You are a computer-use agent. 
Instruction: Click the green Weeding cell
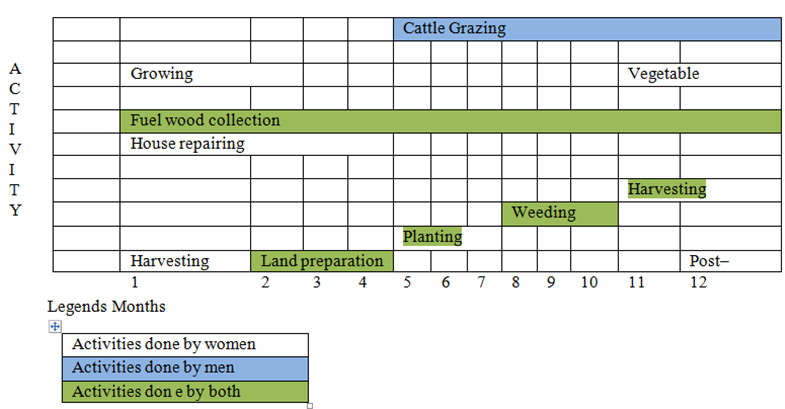tap(559, 213)
